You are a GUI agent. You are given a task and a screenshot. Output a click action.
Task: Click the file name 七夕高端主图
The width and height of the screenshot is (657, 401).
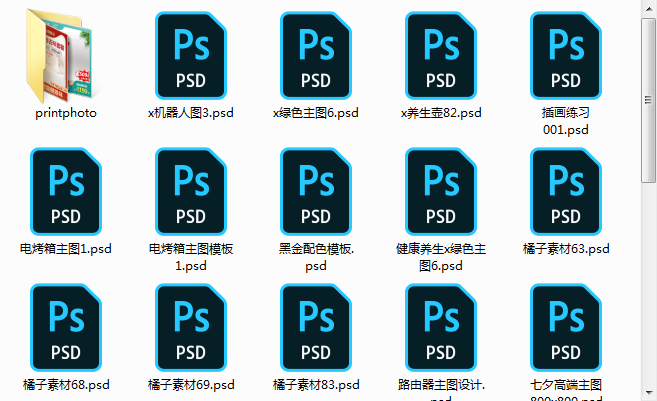click(566, 385)
